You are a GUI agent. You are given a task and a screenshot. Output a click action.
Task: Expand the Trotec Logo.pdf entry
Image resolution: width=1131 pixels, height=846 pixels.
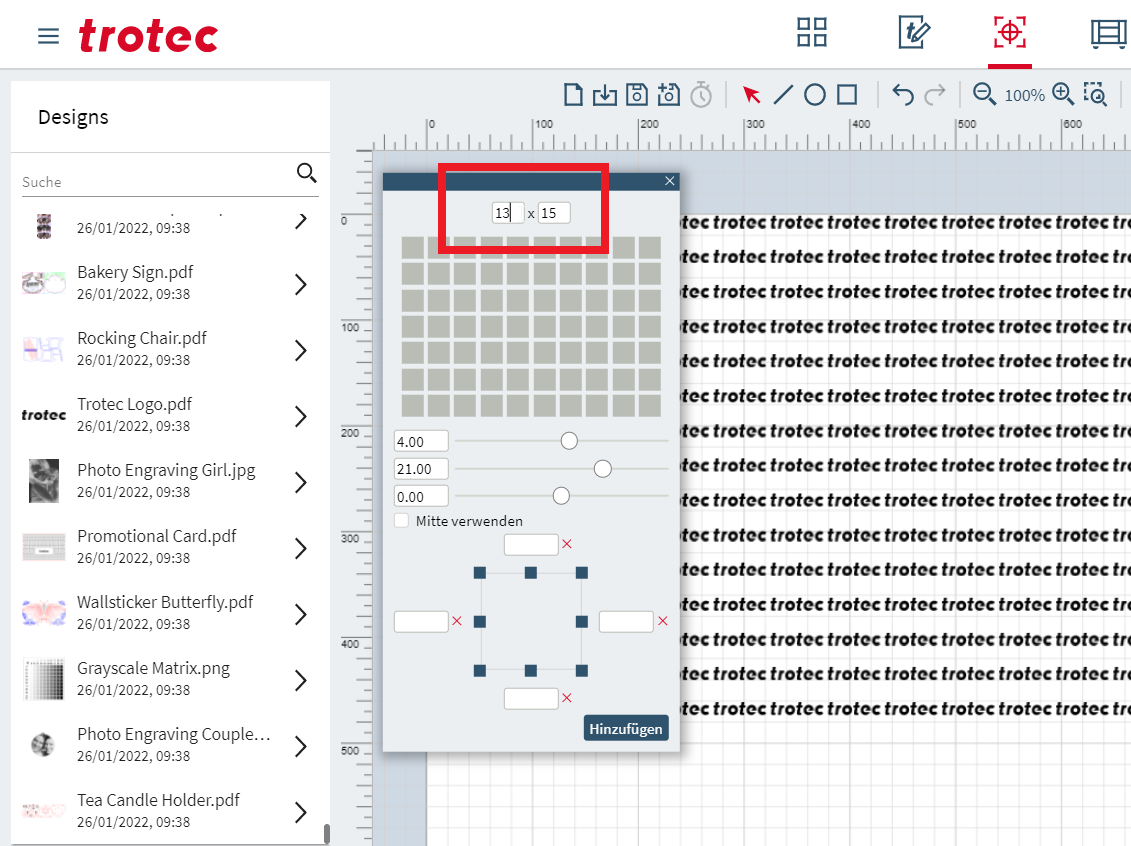pos(300,417)
